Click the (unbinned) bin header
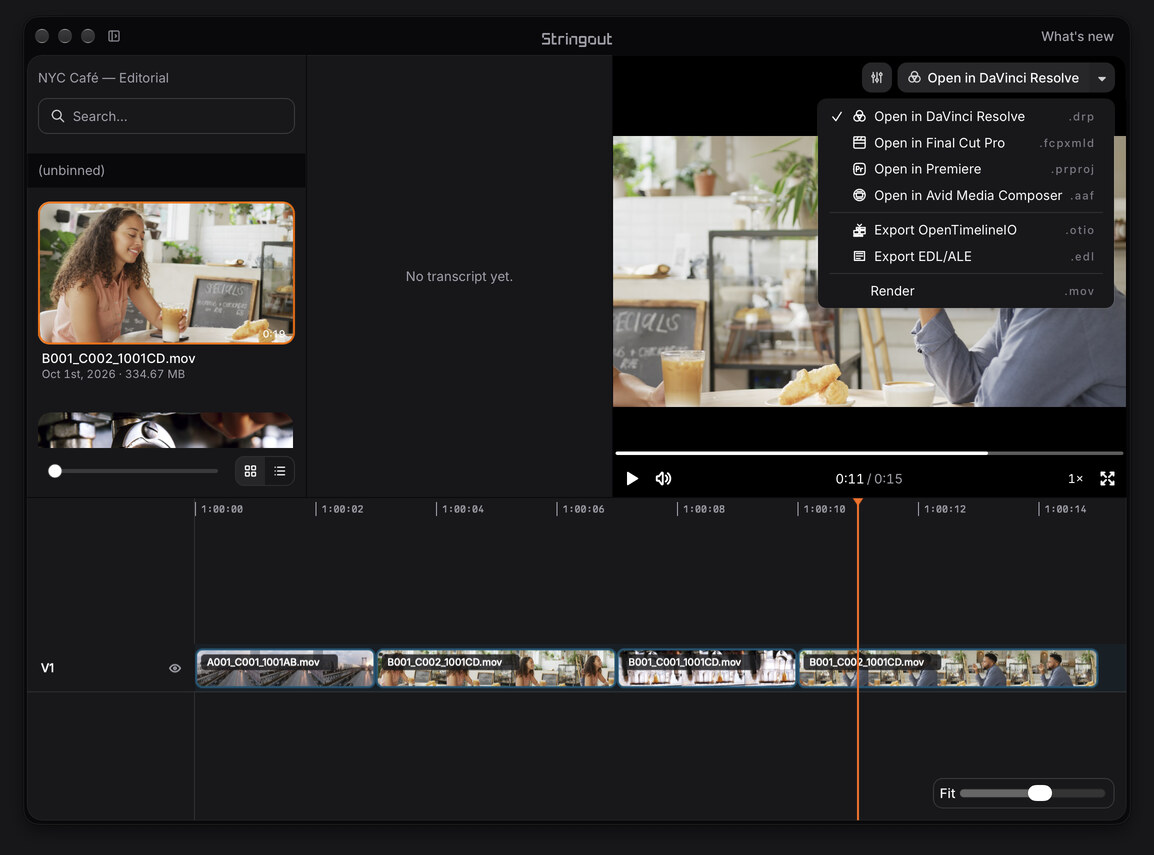1154x855 pixels. pos(166,170)
